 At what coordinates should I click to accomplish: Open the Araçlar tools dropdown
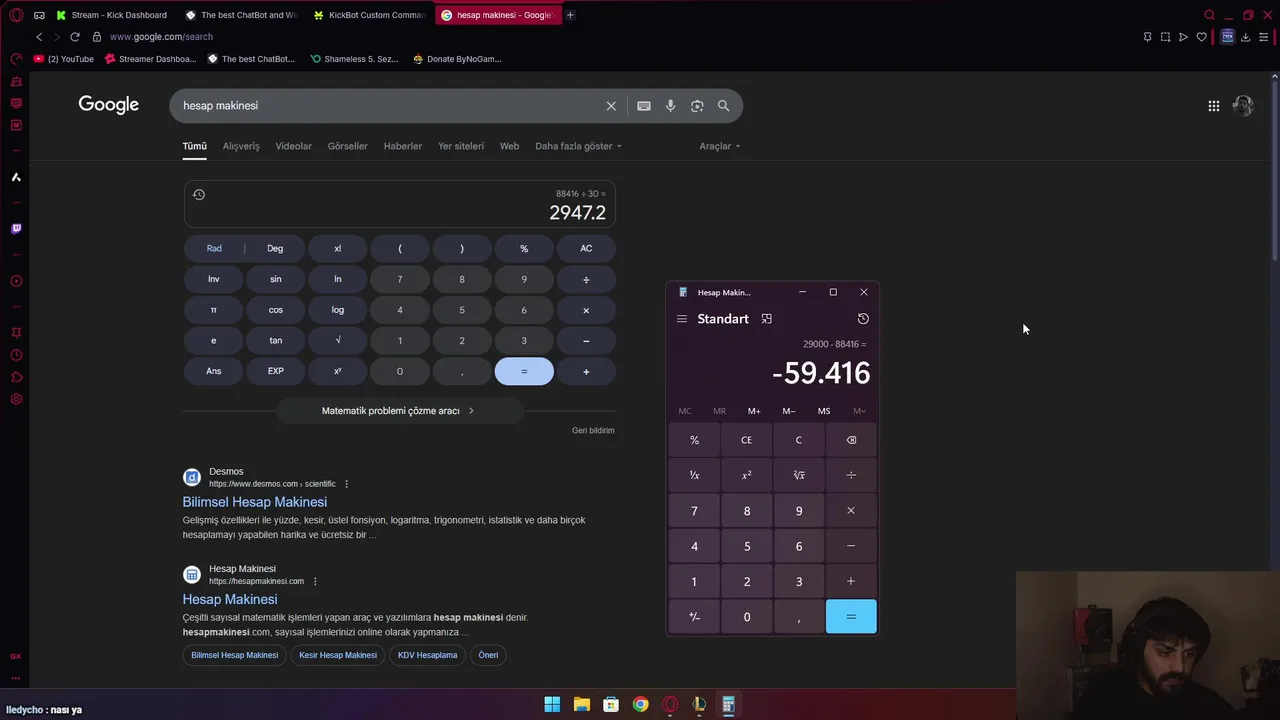coord(720,146)
